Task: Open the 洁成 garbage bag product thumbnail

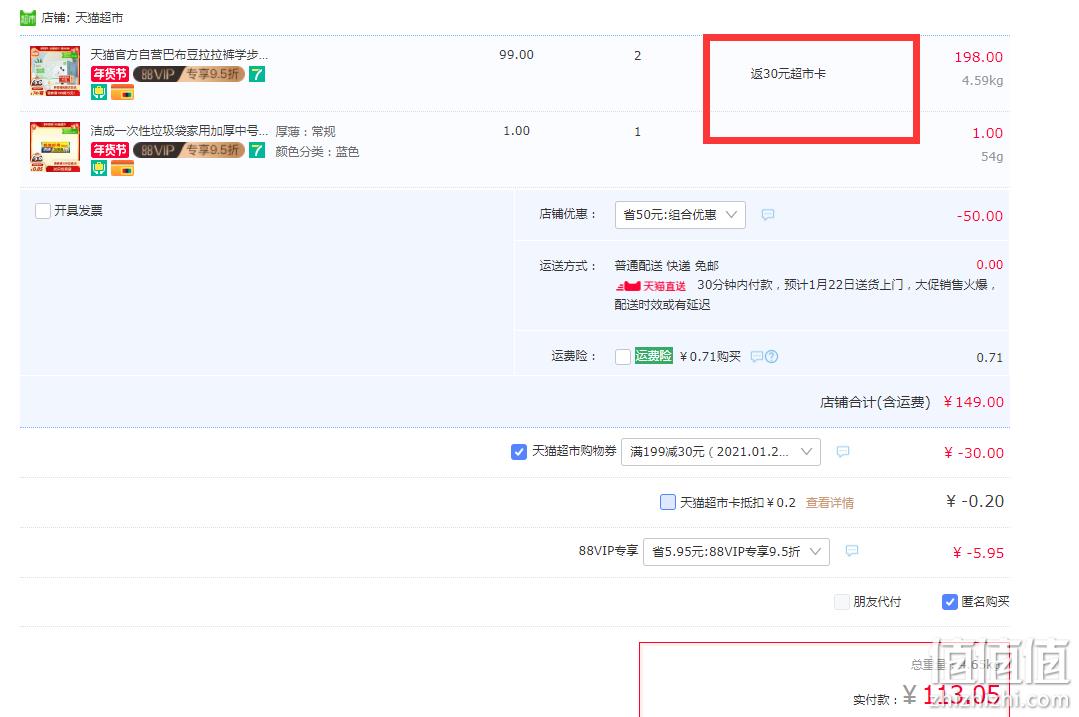Action: tap(55, 147)
